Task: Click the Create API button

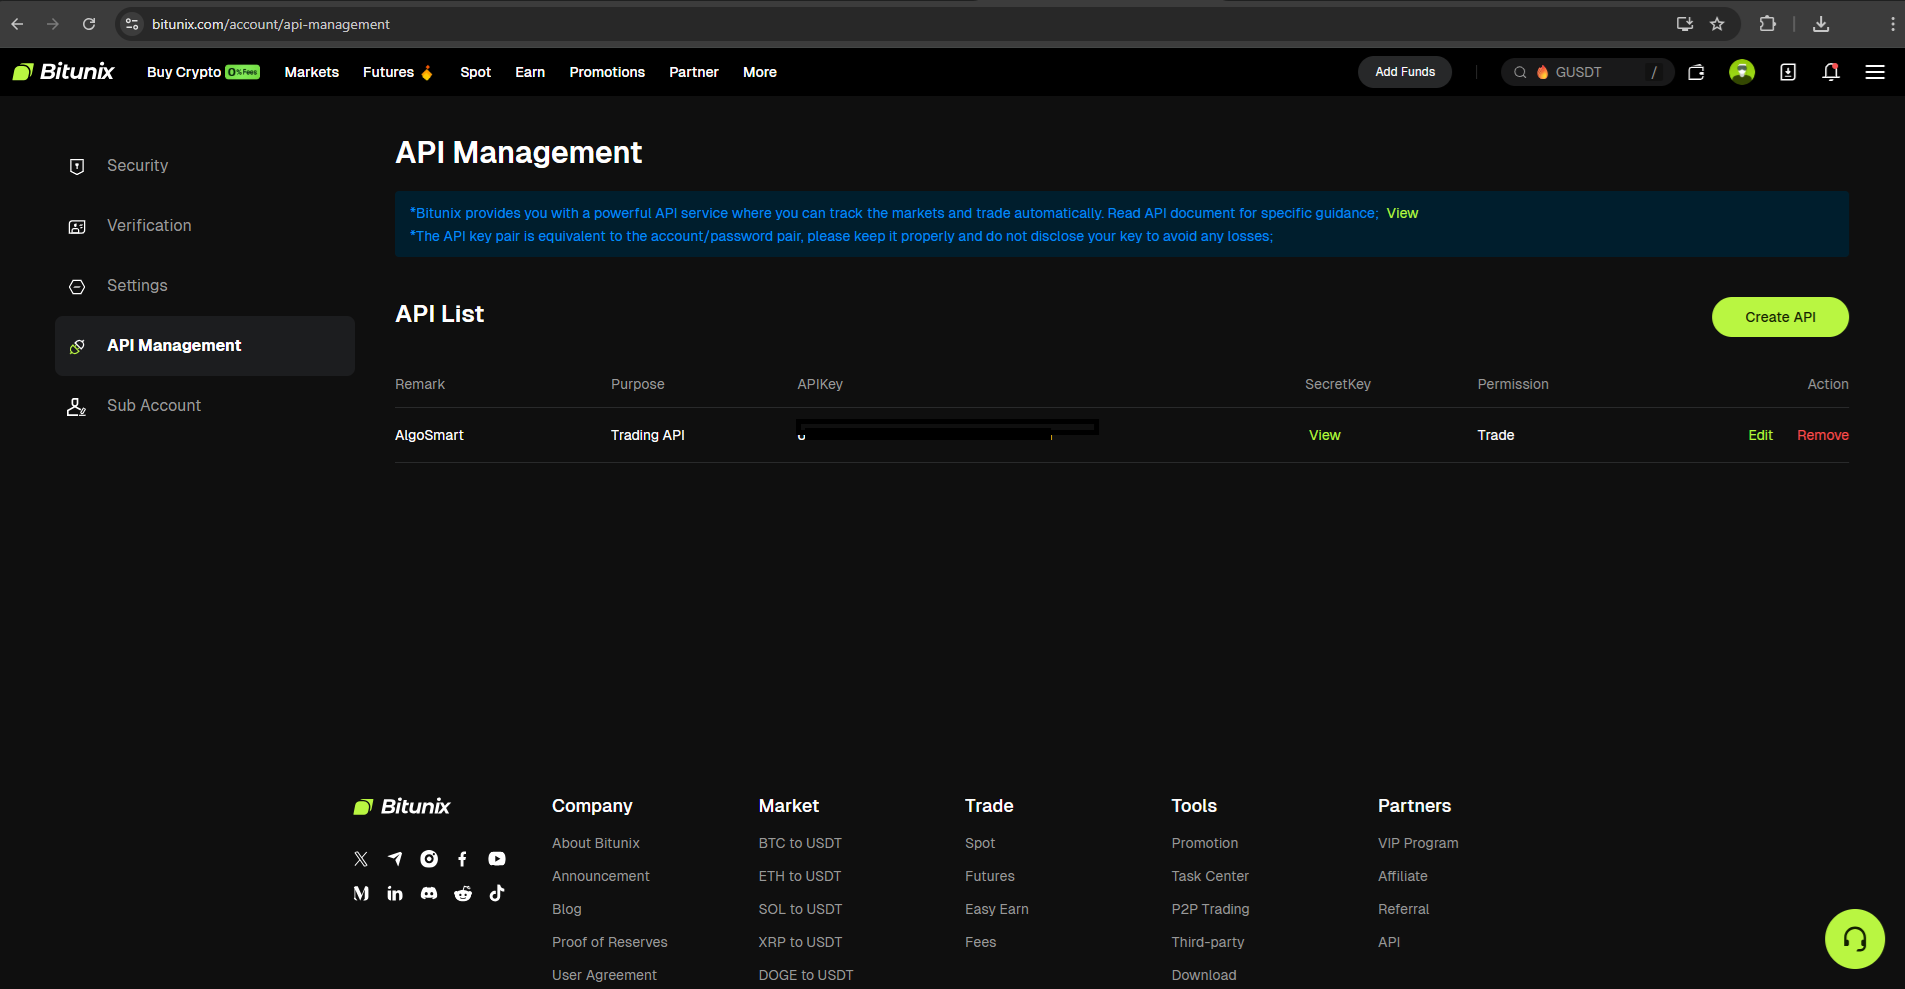Action: tap(1779, 317)
